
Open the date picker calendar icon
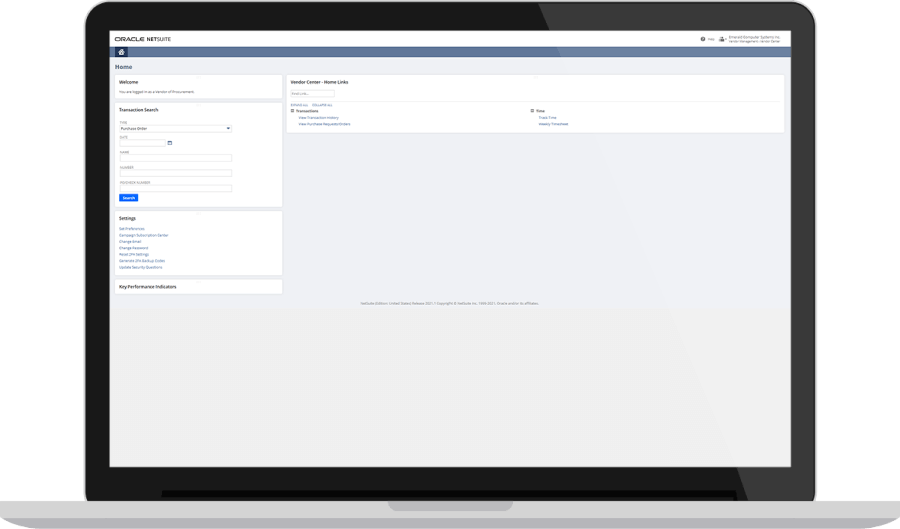pos(170,143)
